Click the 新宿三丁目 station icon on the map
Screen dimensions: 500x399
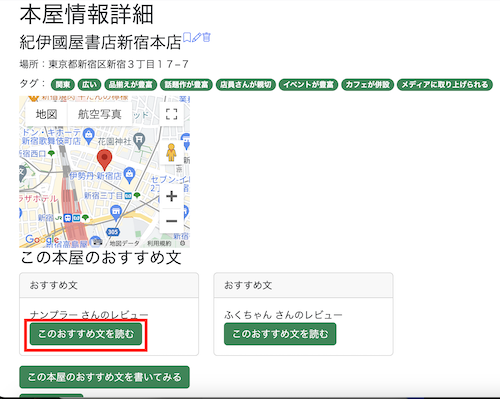point(128,196)
